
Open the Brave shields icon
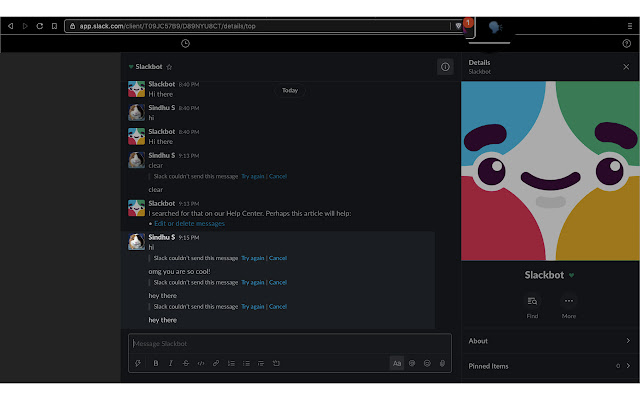458,26
